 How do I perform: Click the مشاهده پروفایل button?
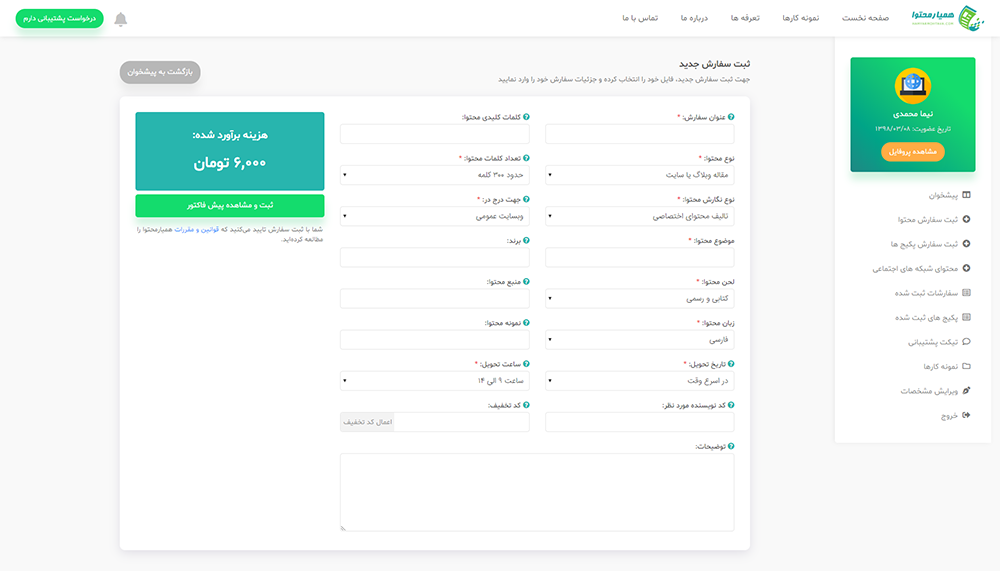pos(913,152)
